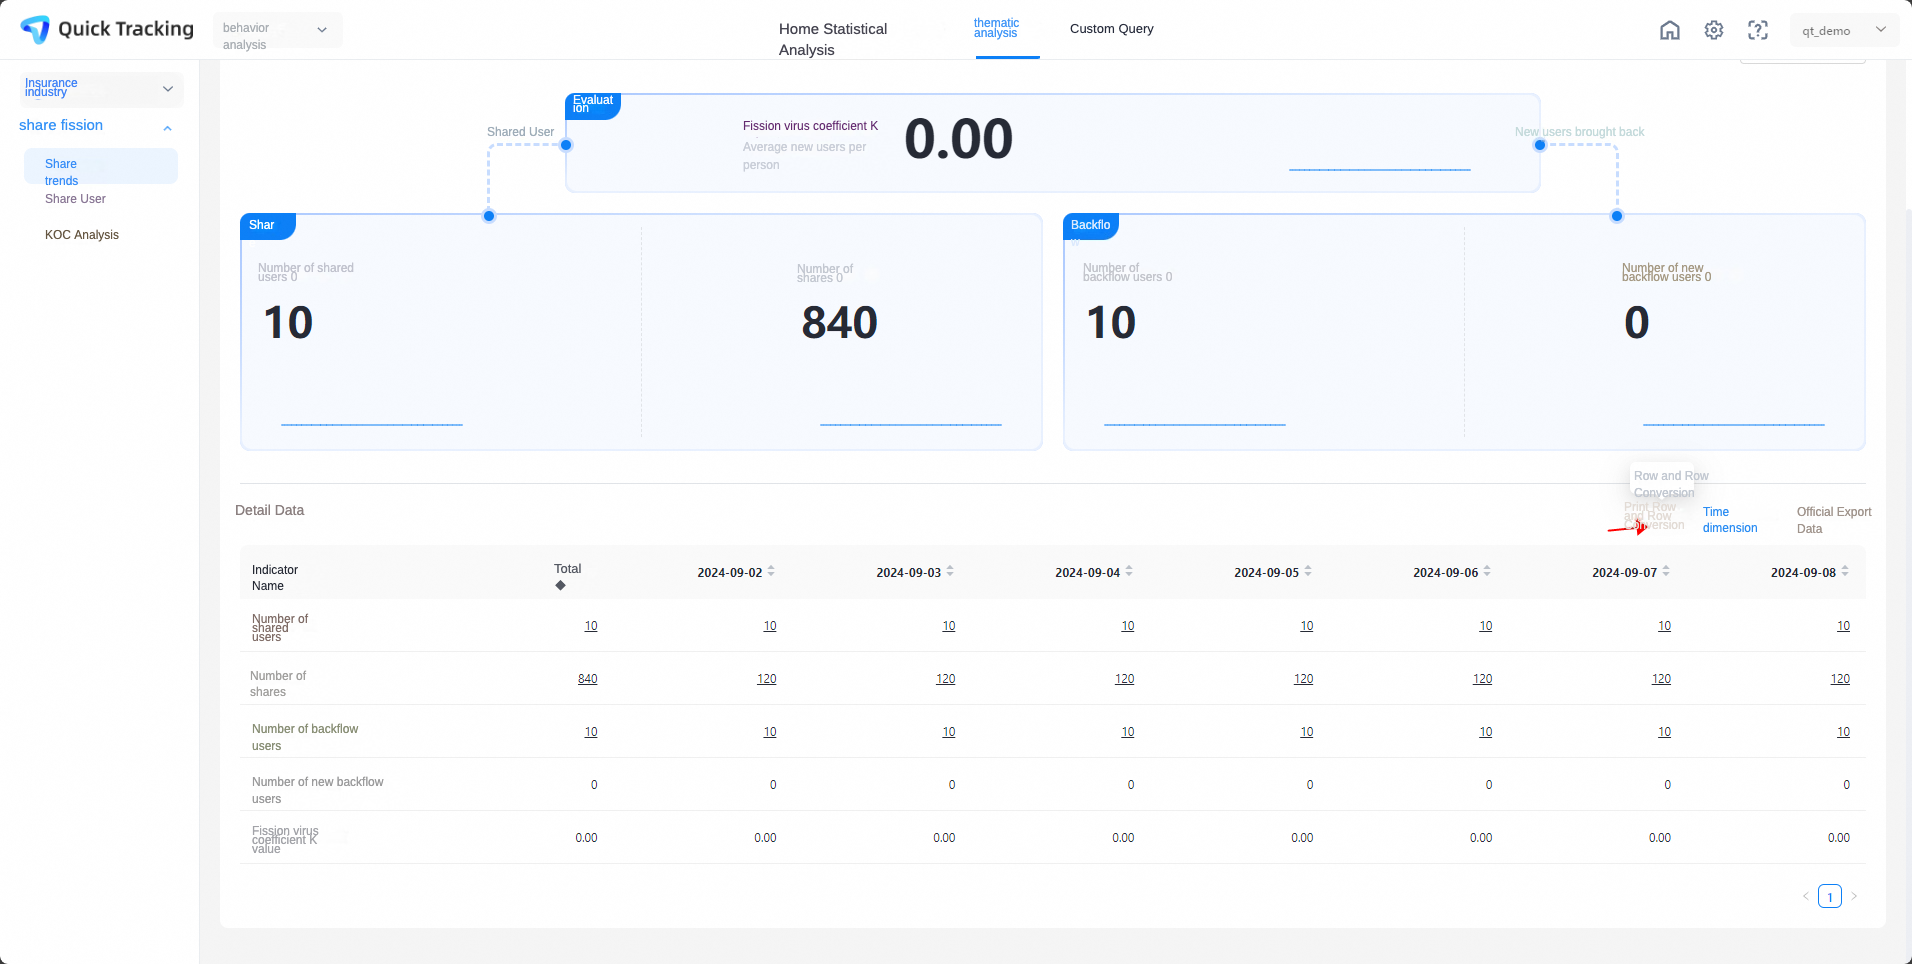Click the diamond sort icon under Total

(x=561, y=585)
